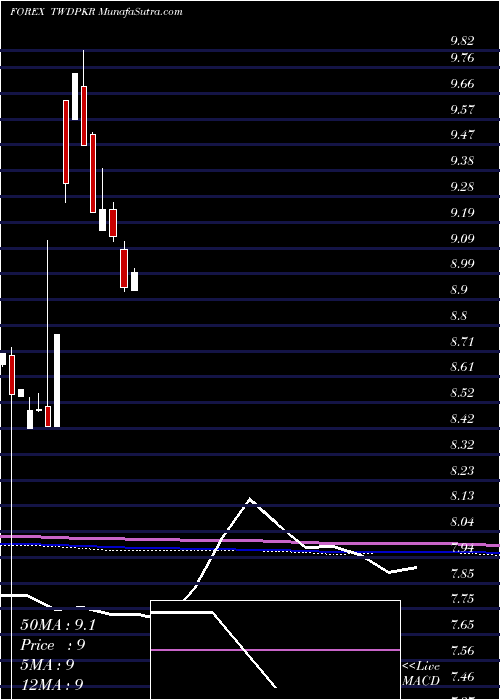Click the FOREX TWDPKR MunafaSutra.com chart title
The width and height of the screenshot is (500, 700).
coord(96,12)
